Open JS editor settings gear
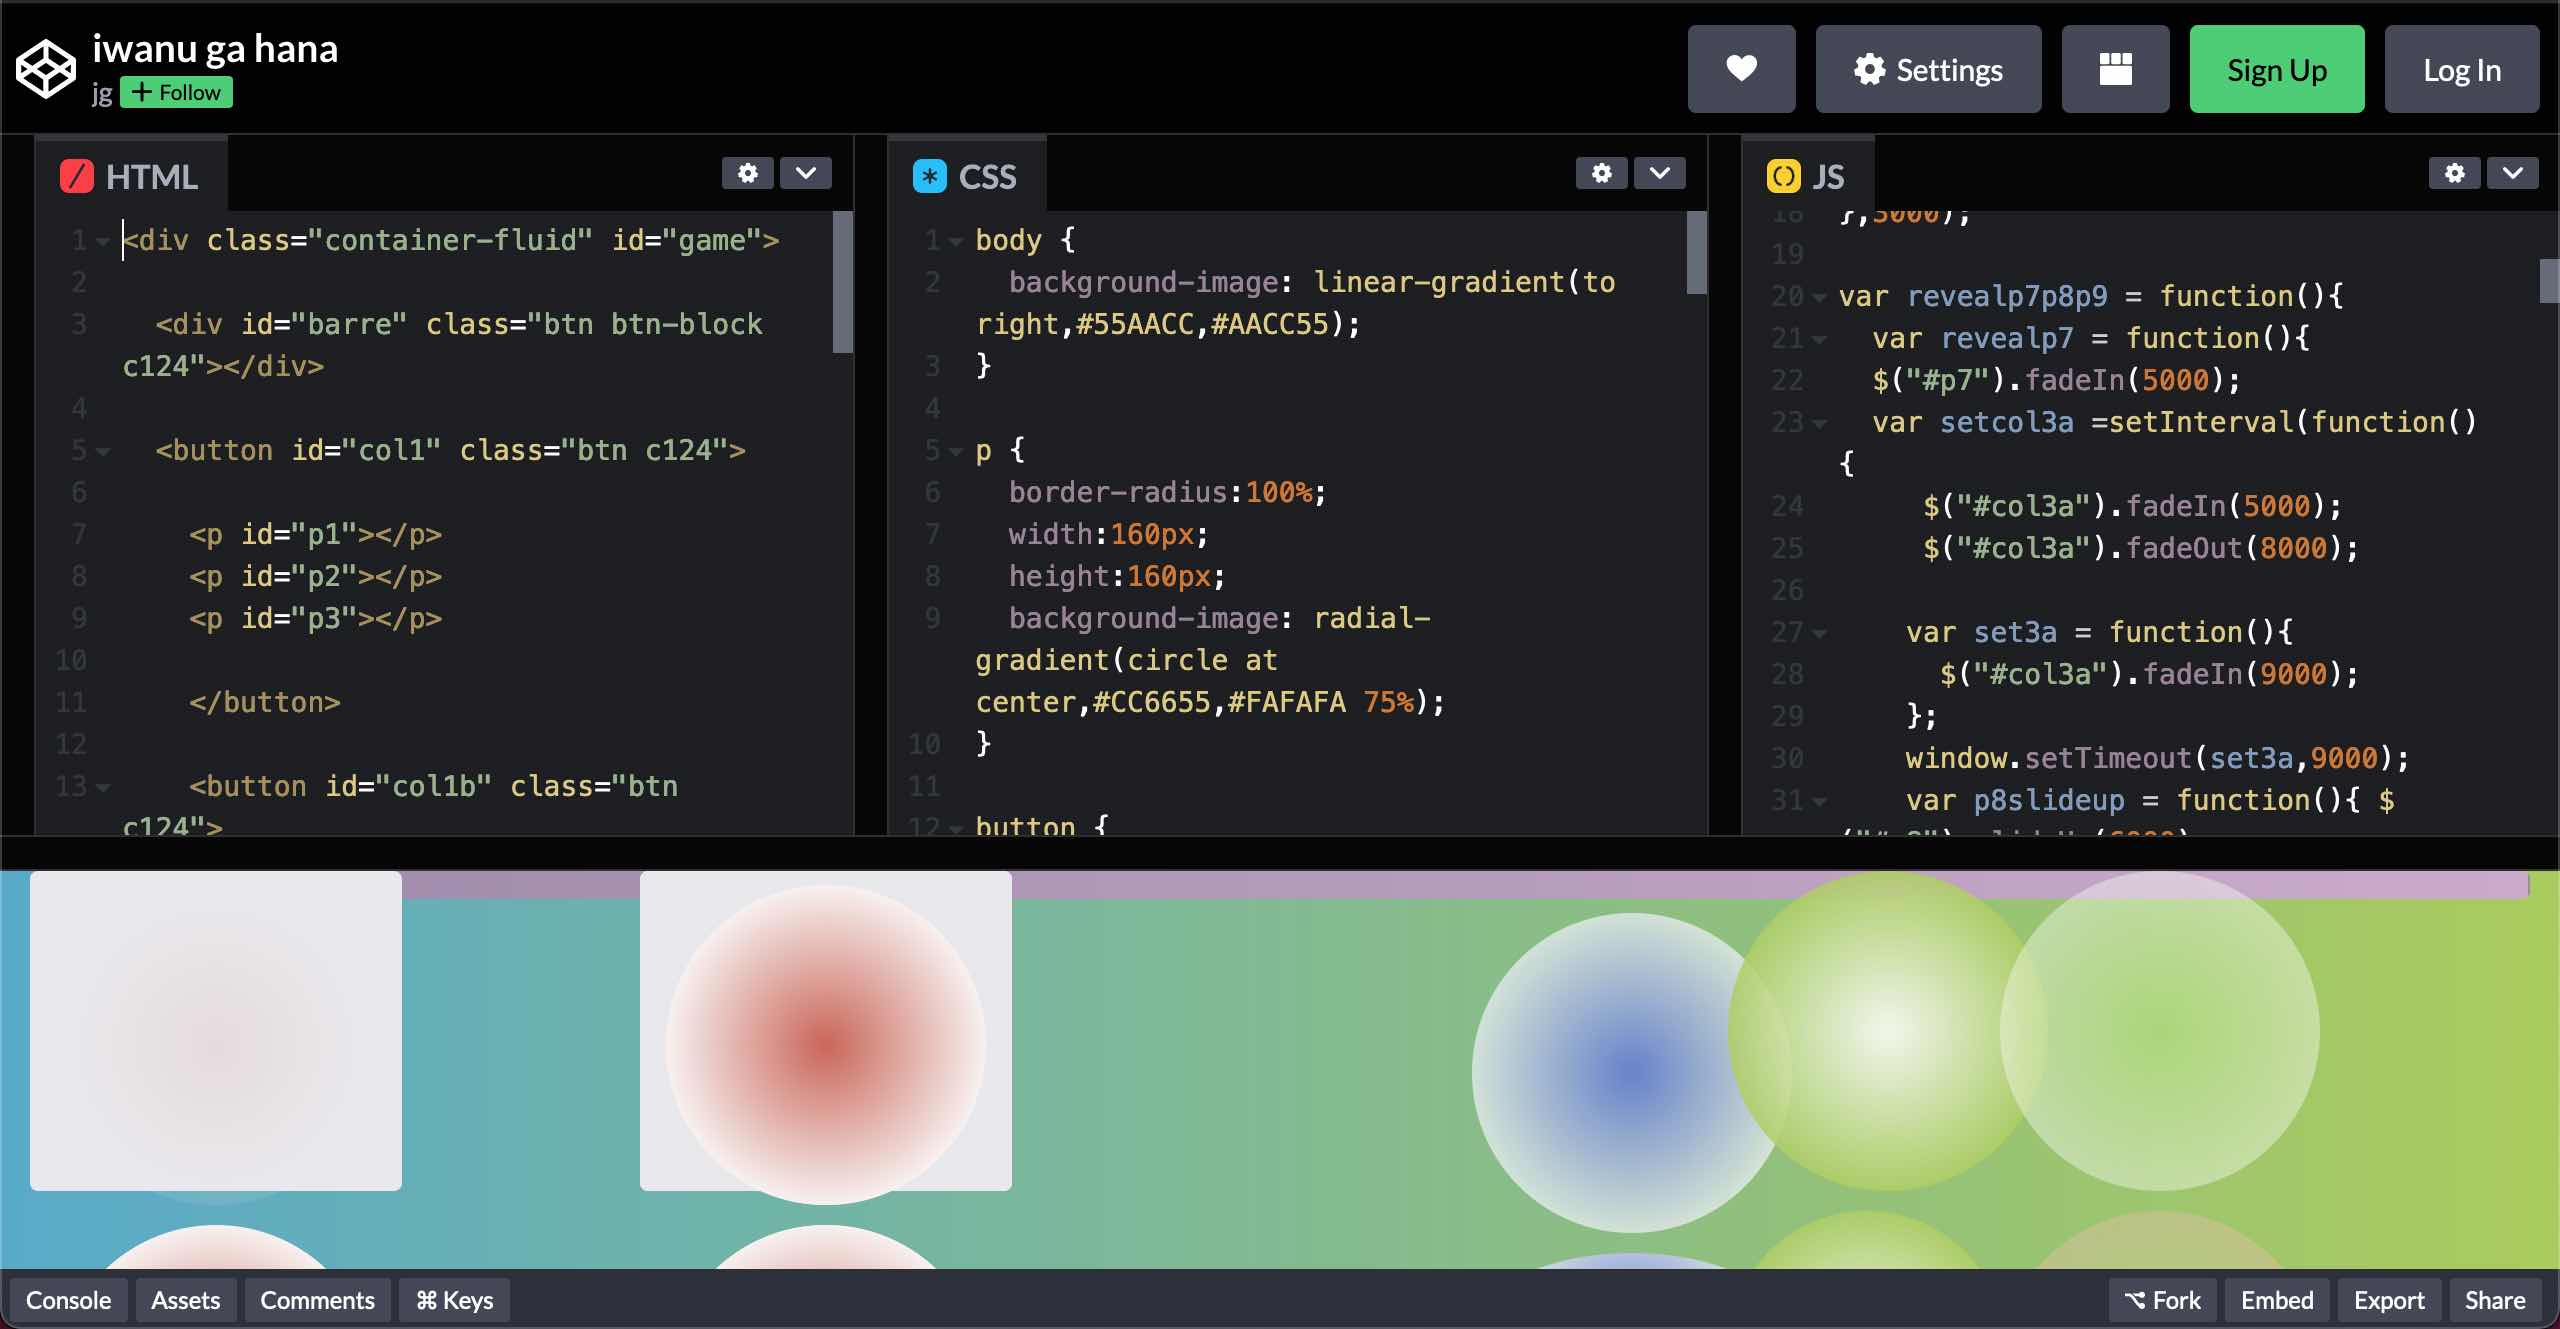Screen dimensions: 2560x1329 tap(2454, 173)
